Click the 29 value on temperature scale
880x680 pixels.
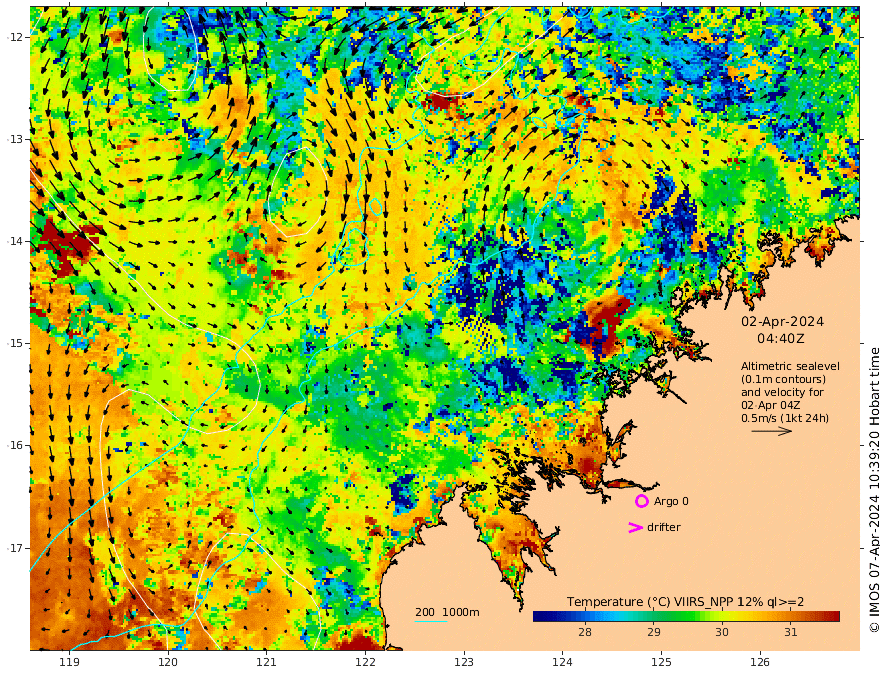653,632
